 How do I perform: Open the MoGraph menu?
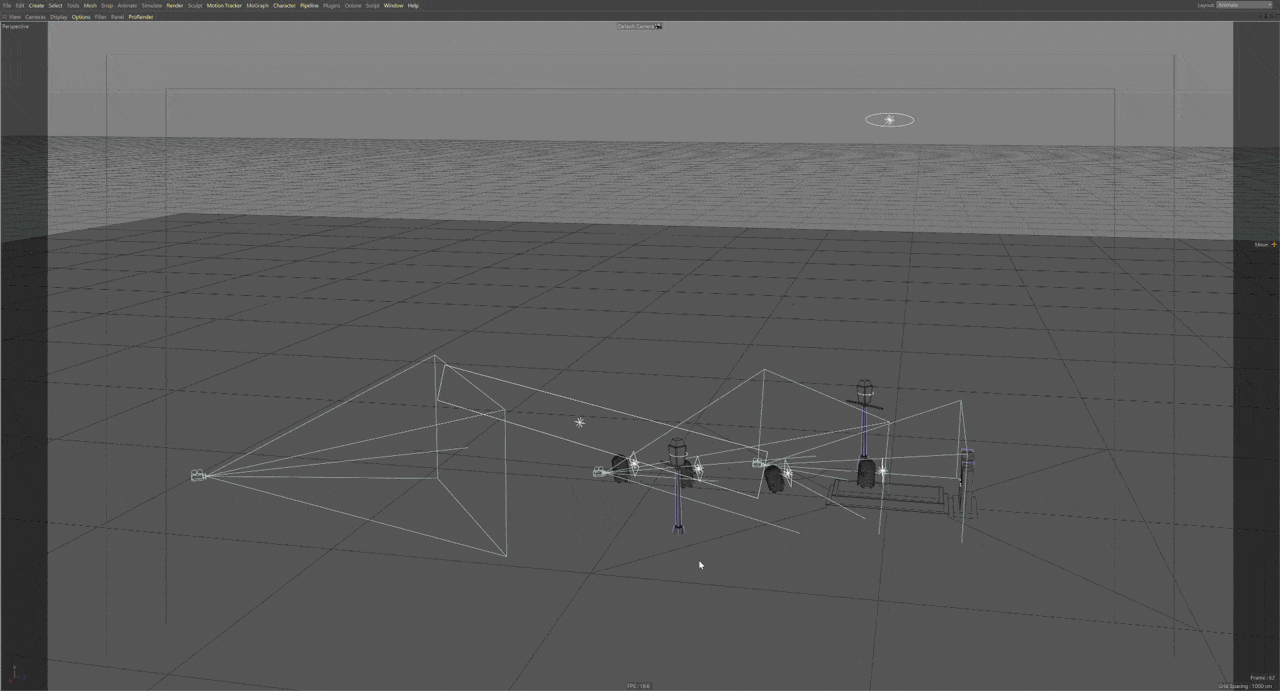(x=257, y=5)
